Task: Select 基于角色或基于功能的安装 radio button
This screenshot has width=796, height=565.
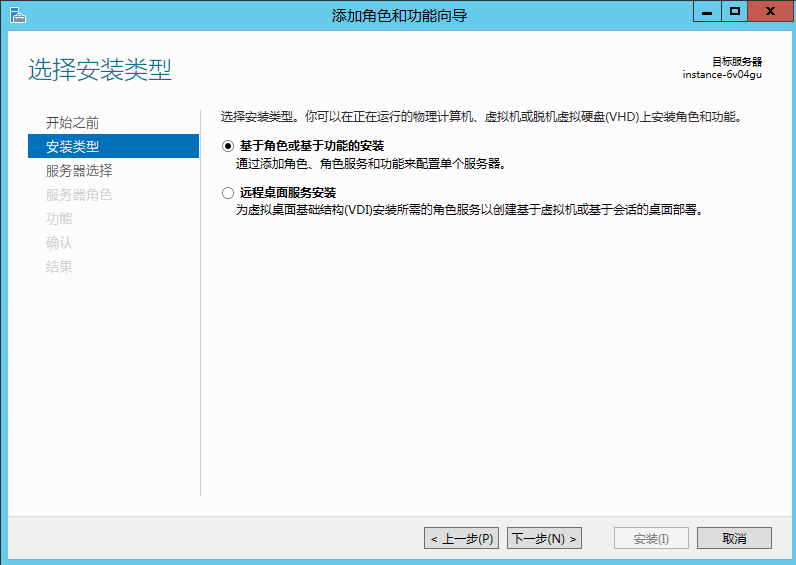Action: click(228, 146)
